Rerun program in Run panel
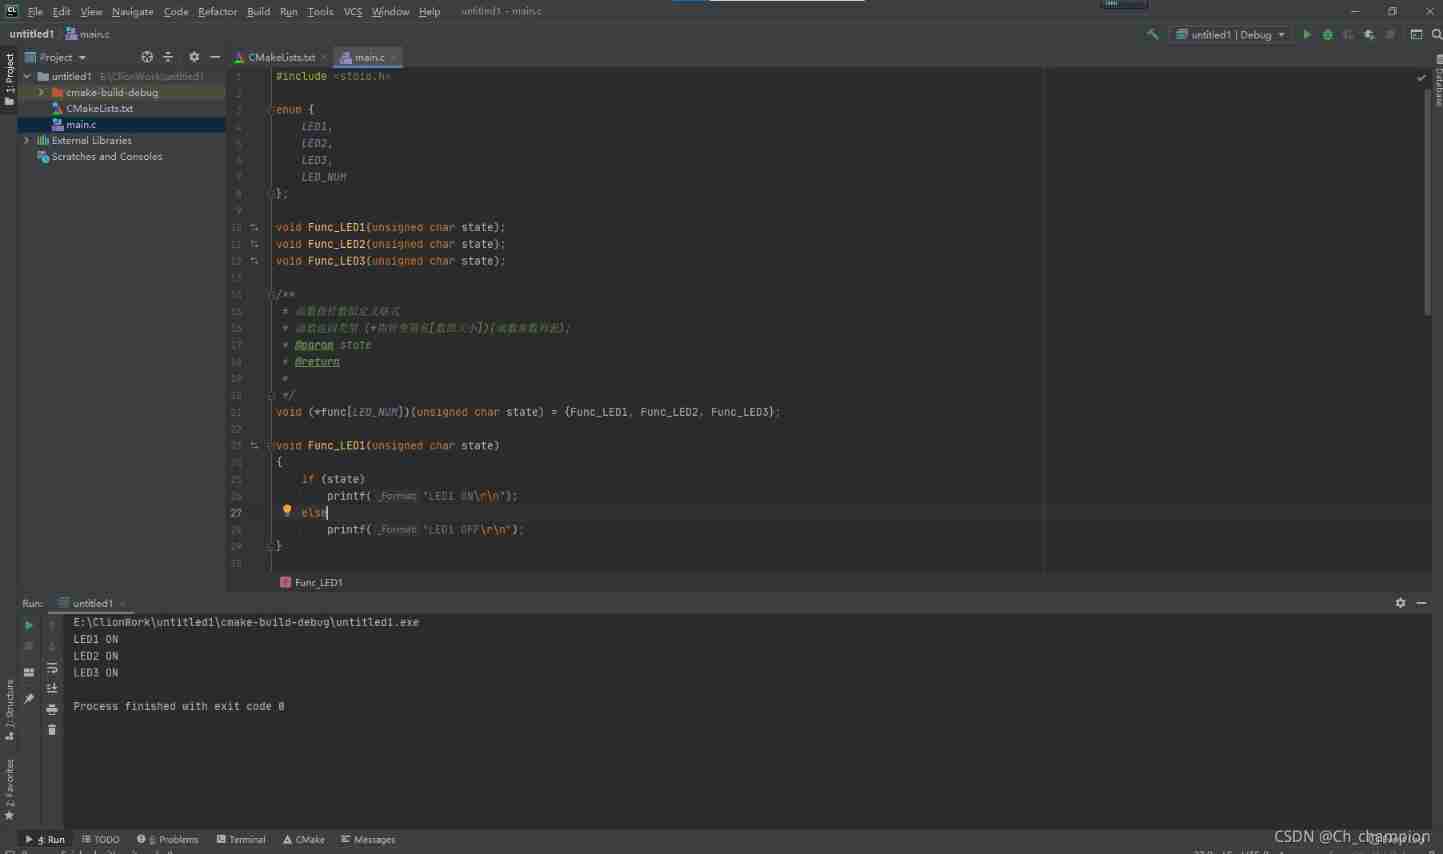This screenshot has height=854, width=1443. [x=29, y=625]
